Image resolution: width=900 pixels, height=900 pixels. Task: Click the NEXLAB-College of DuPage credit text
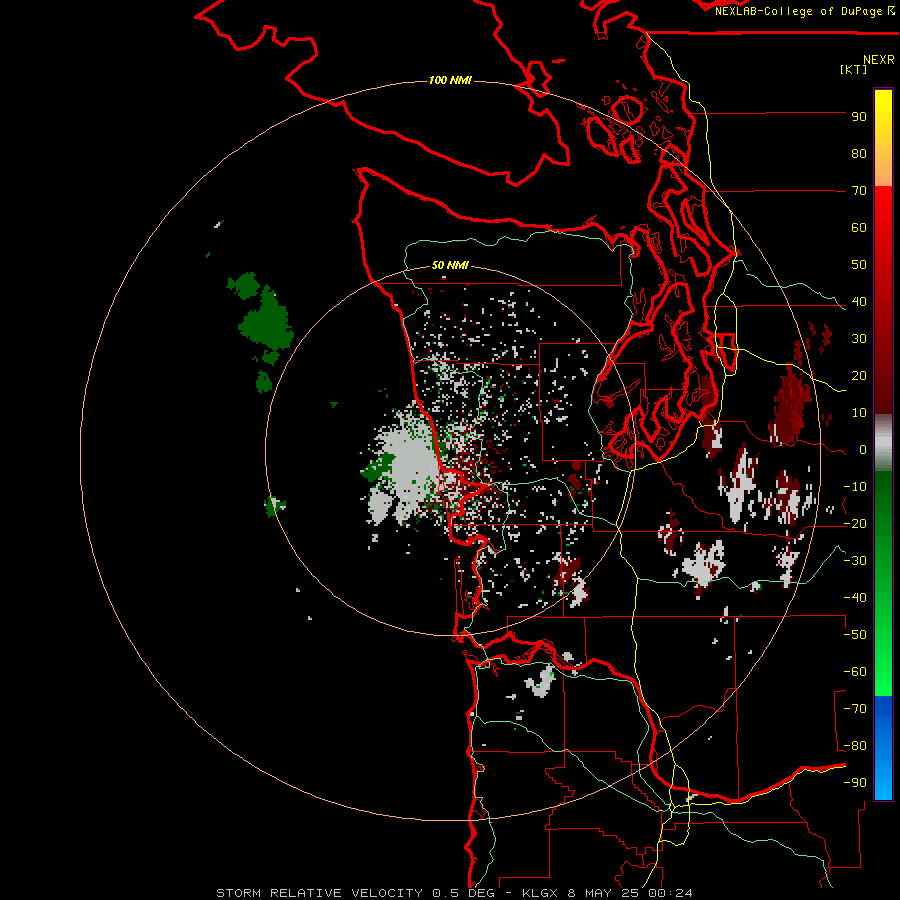coord(798,11)
